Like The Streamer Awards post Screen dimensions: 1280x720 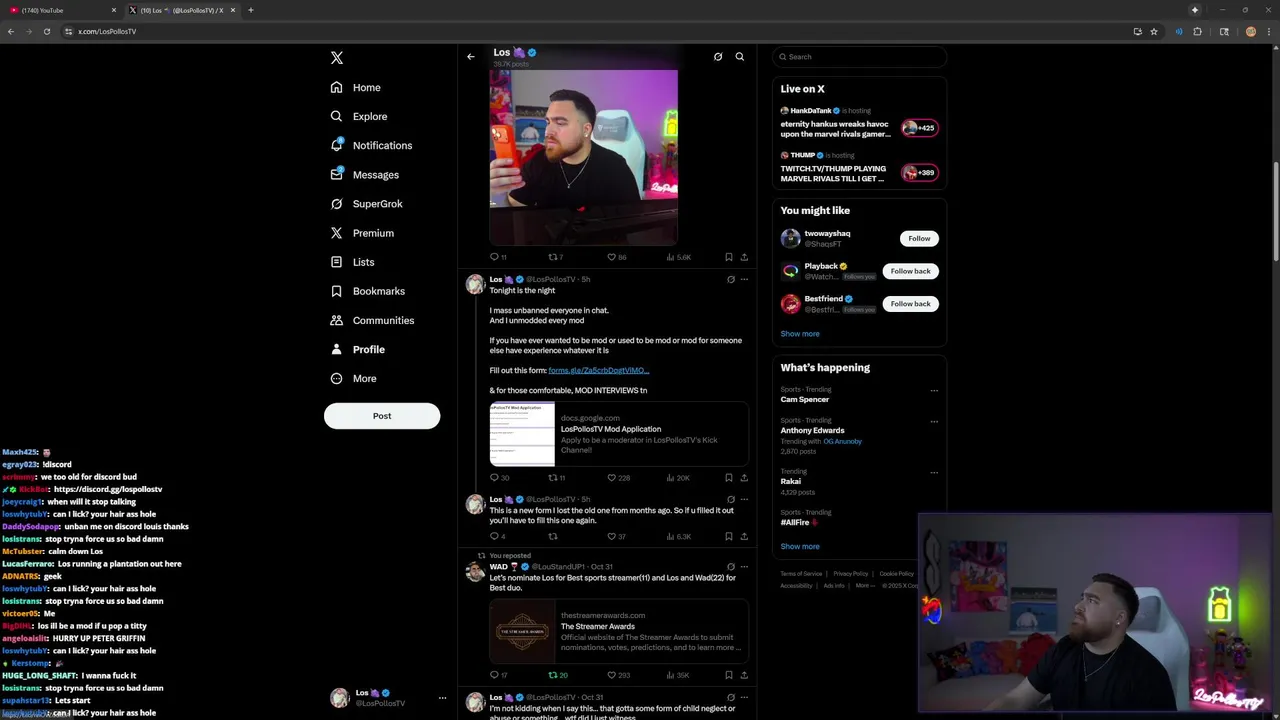point(618,675)
